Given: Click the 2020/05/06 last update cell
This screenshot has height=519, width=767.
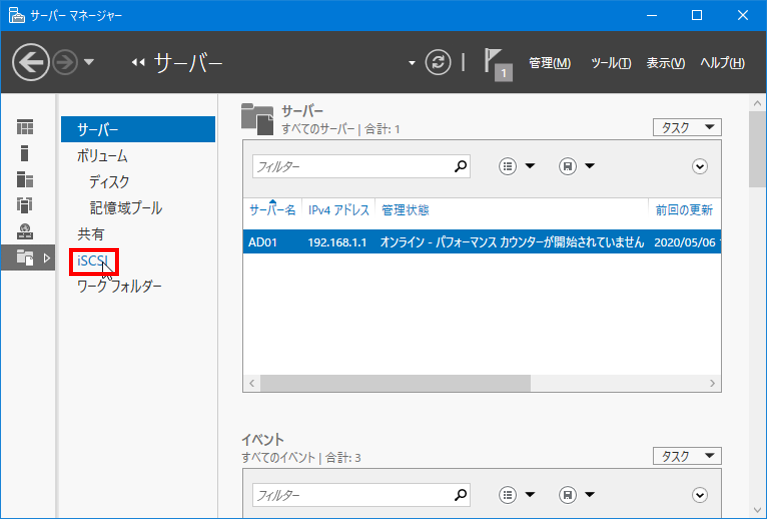Looking at the screenshot, I should pyautogui.click(x=687, y=242).
